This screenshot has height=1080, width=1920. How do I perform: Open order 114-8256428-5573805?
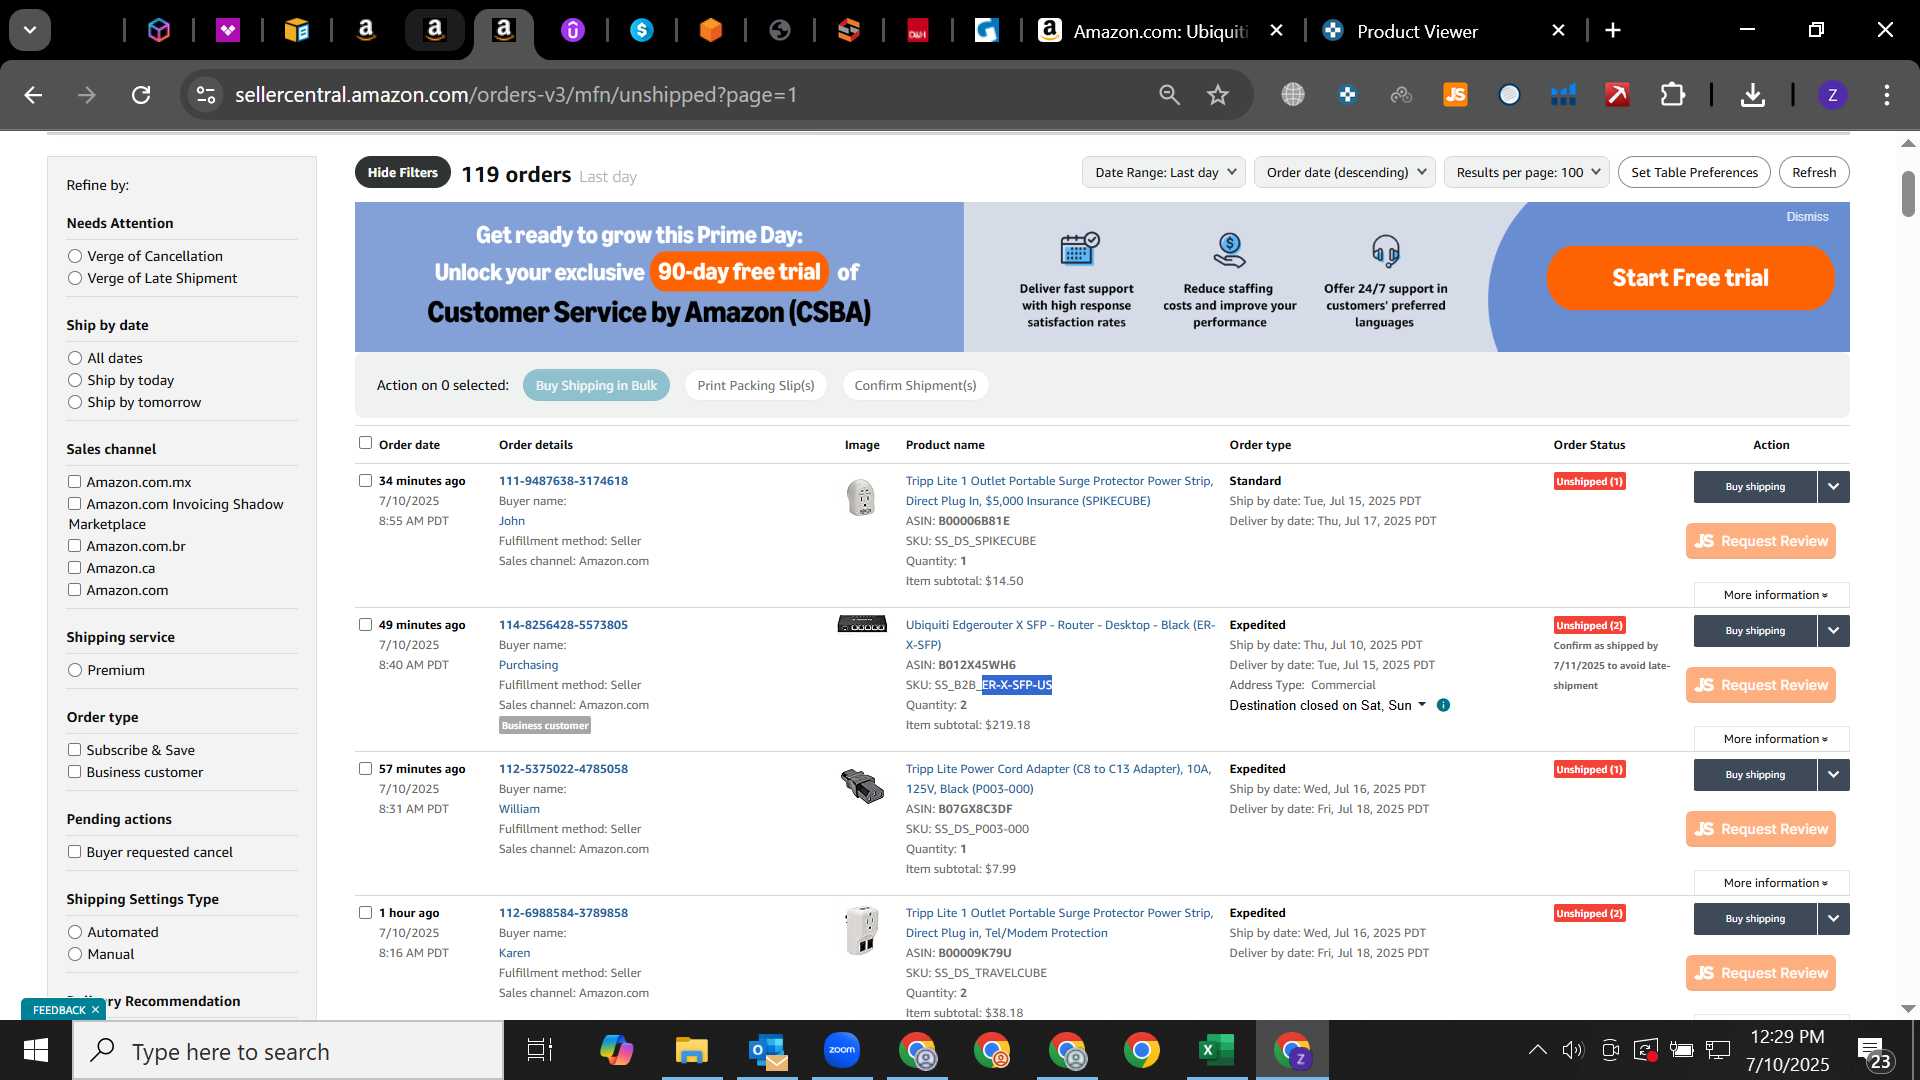tap(563, 625)
